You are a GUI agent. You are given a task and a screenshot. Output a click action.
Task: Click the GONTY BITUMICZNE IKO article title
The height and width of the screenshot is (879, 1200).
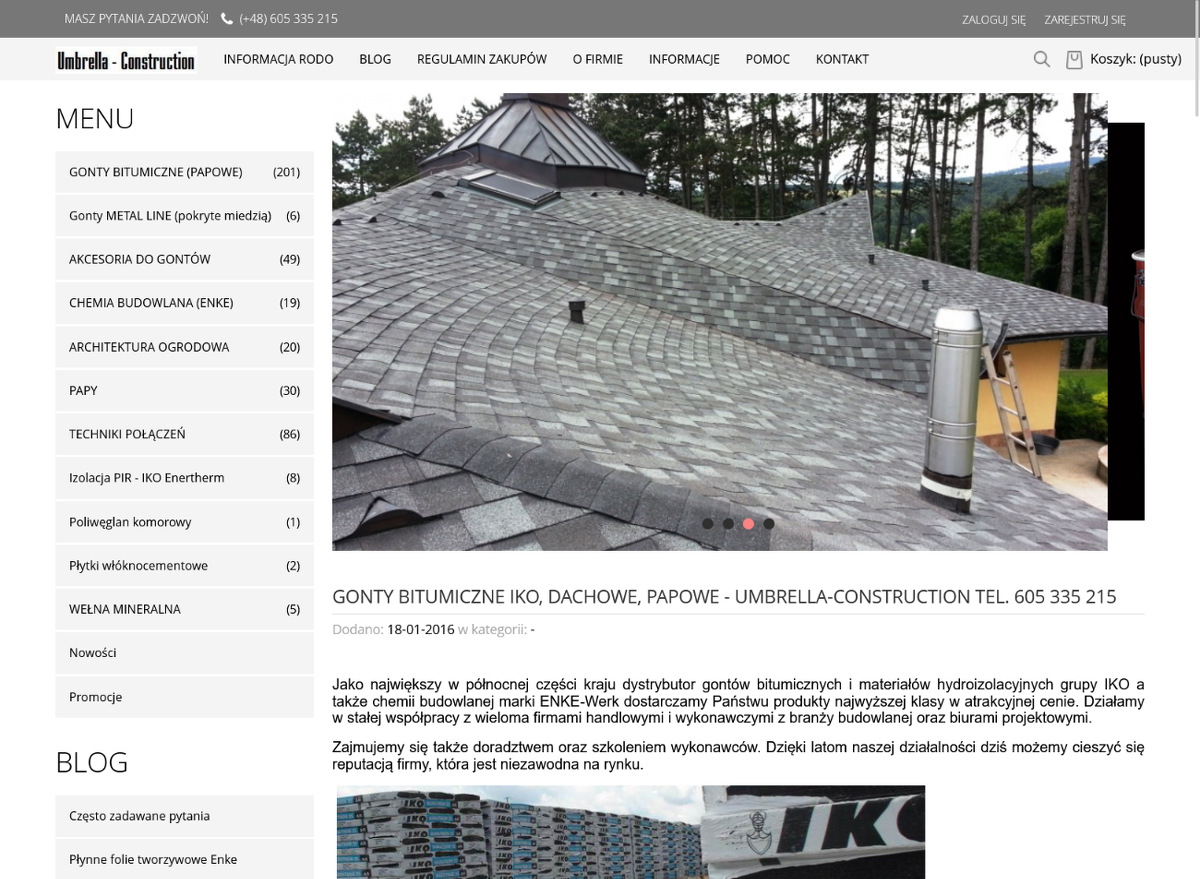pos(724,597)
